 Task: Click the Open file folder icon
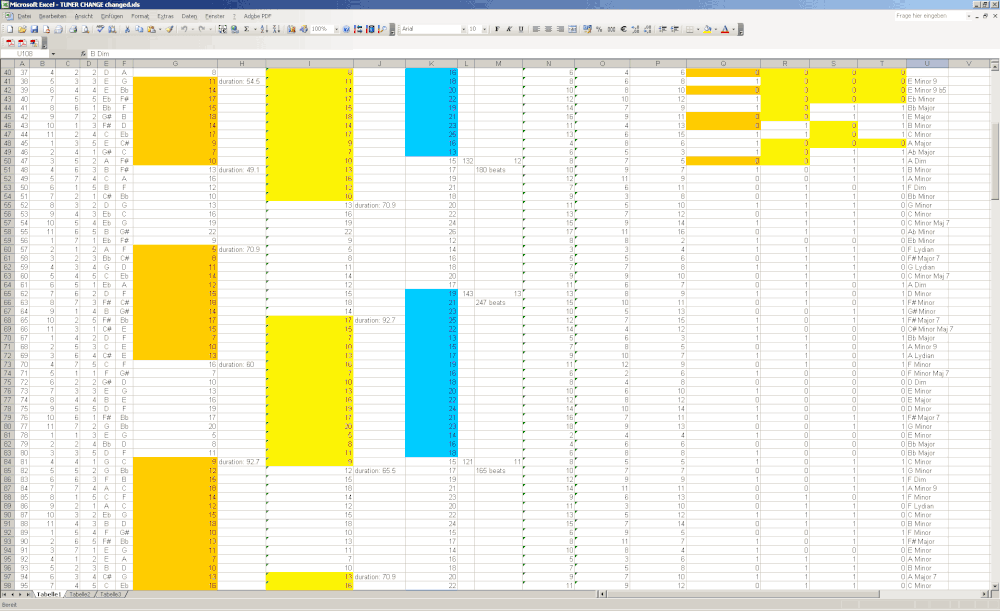22,29
